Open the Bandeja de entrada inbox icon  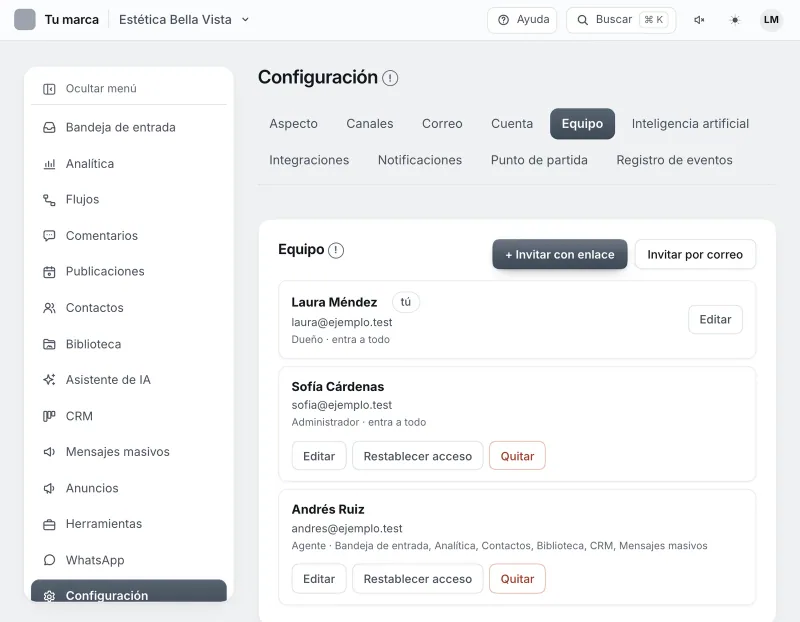[49, 128]
